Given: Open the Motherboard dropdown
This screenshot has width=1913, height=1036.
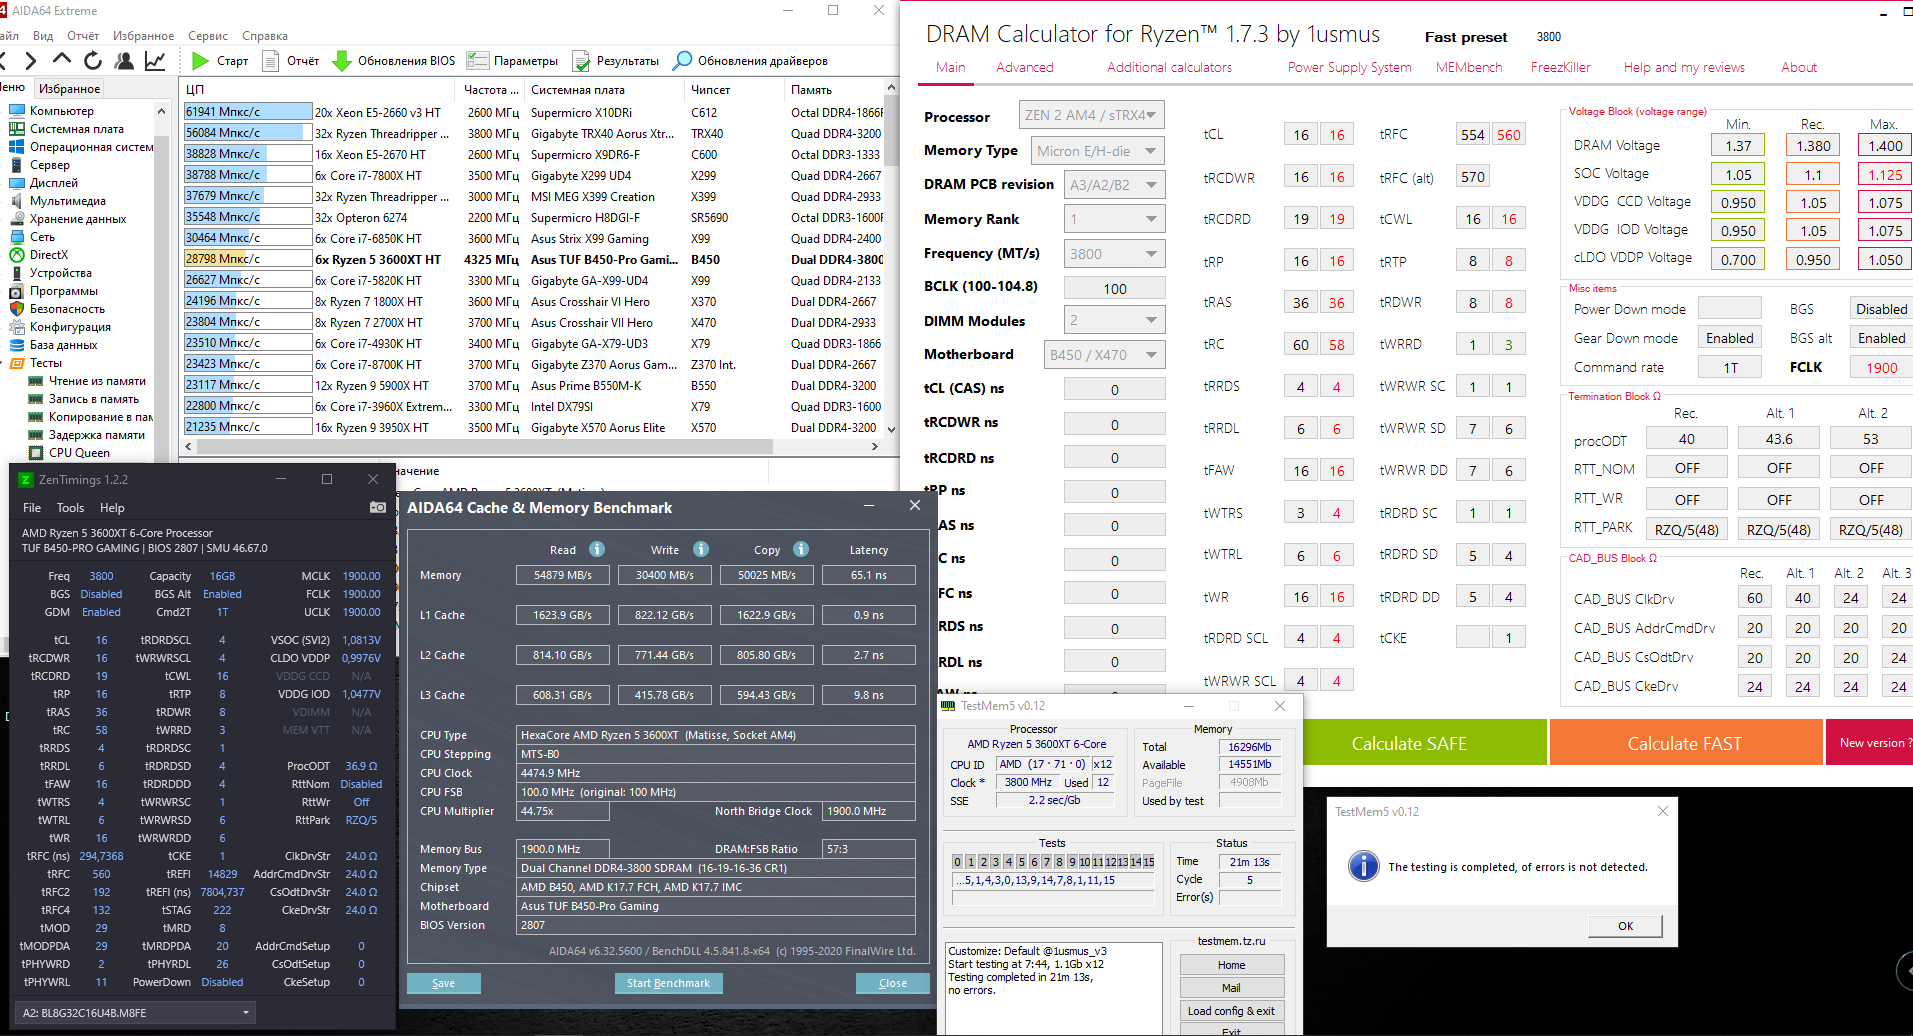Looking at the screenshot, I should [x=1104, y=355].
